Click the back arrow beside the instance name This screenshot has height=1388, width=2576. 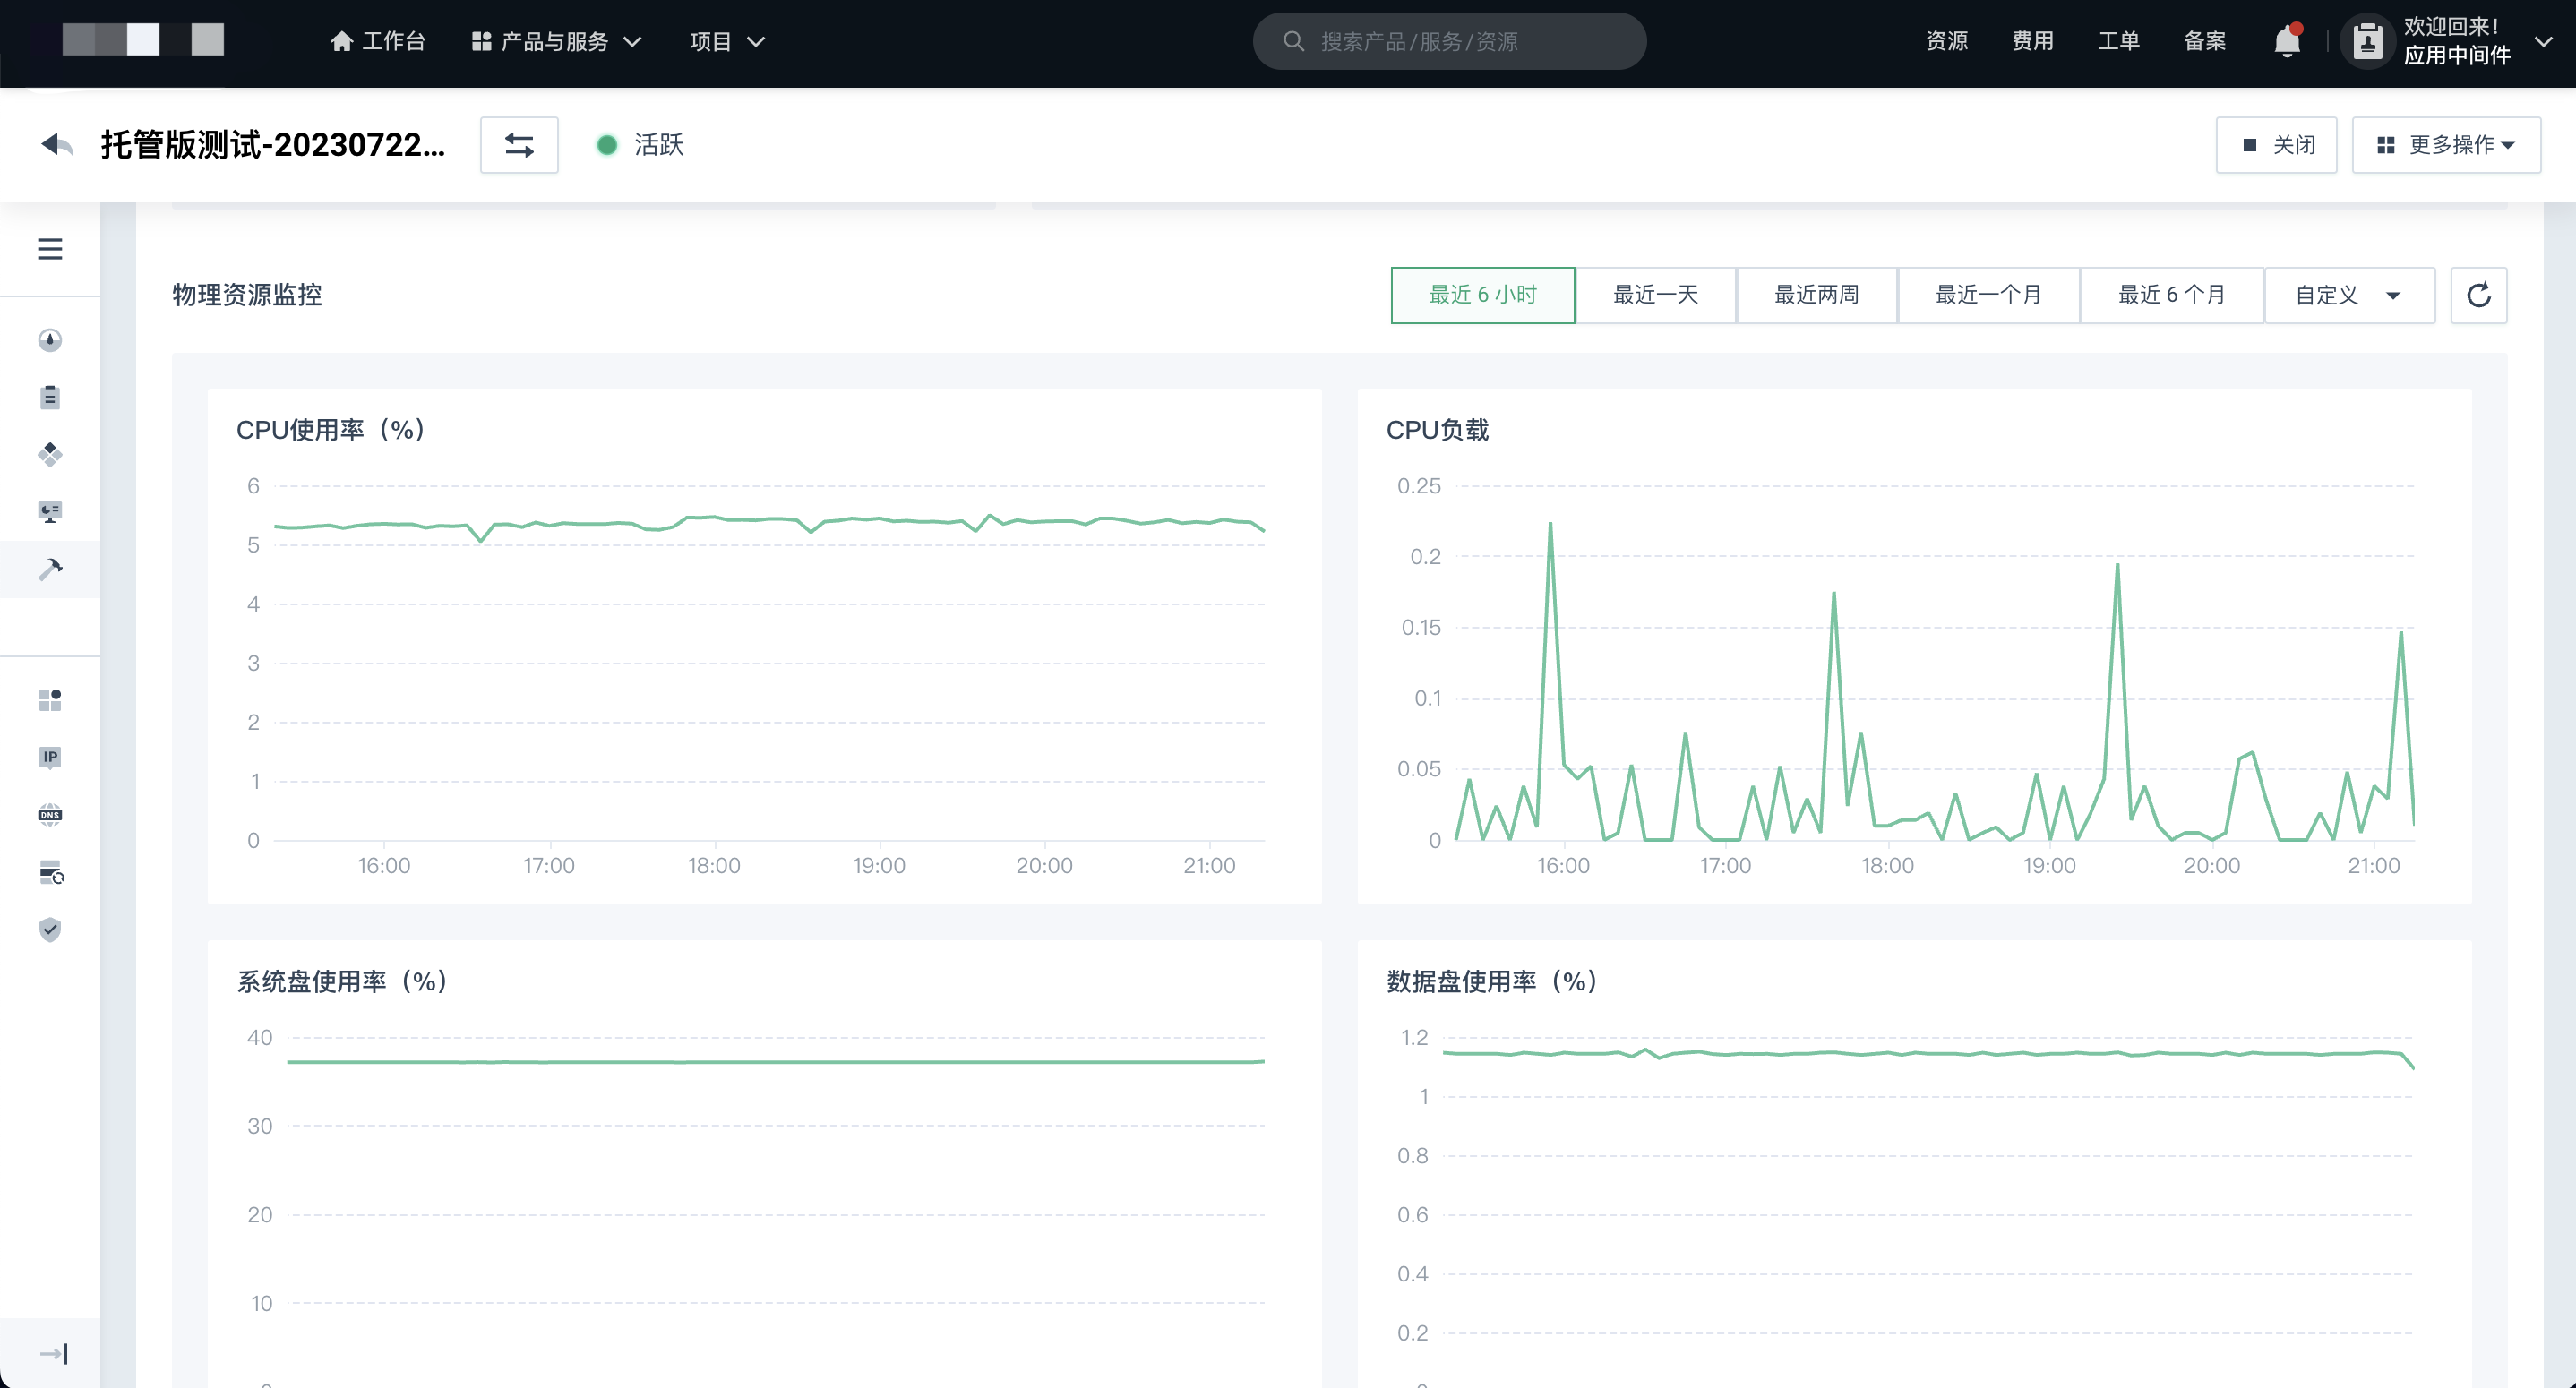pyautogui.click(x=57, y=145)
